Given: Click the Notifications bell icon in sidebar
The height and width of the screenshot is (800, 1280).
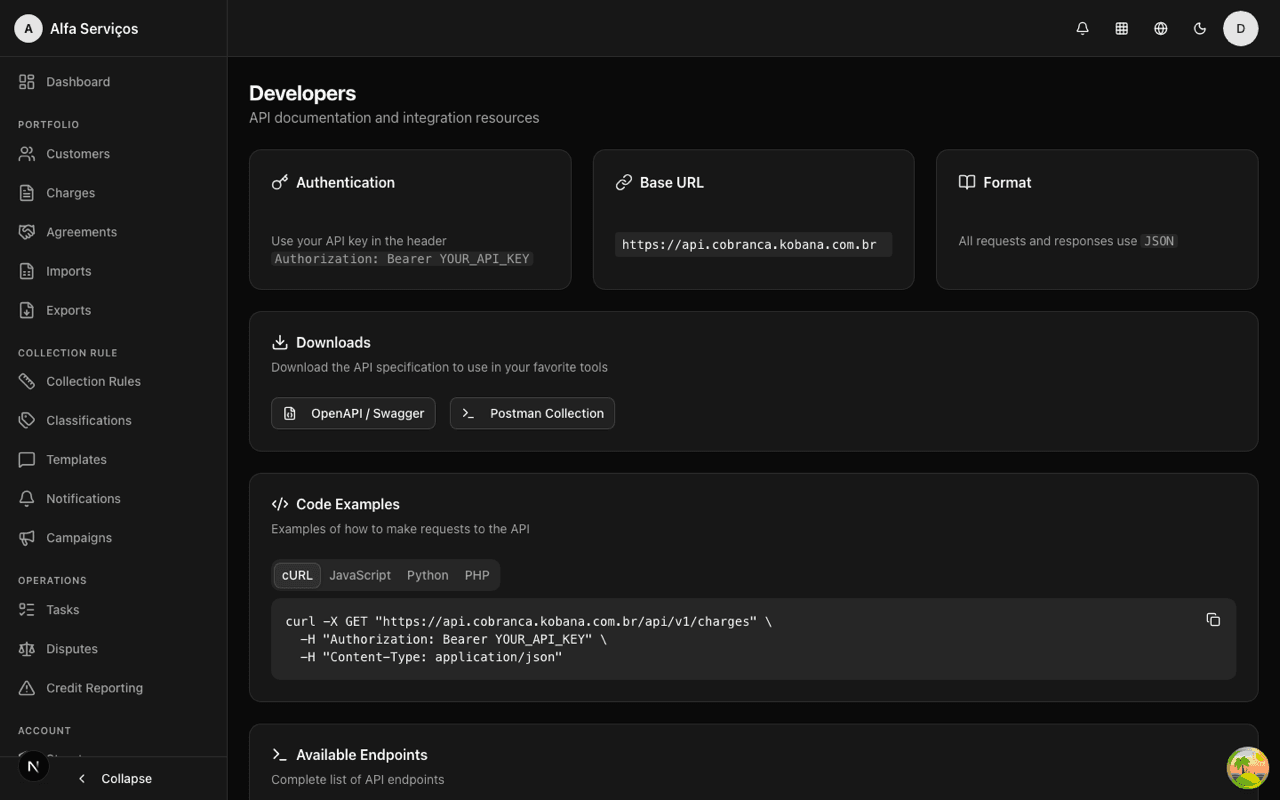Looking at the screenshot, I should (27, 498).
